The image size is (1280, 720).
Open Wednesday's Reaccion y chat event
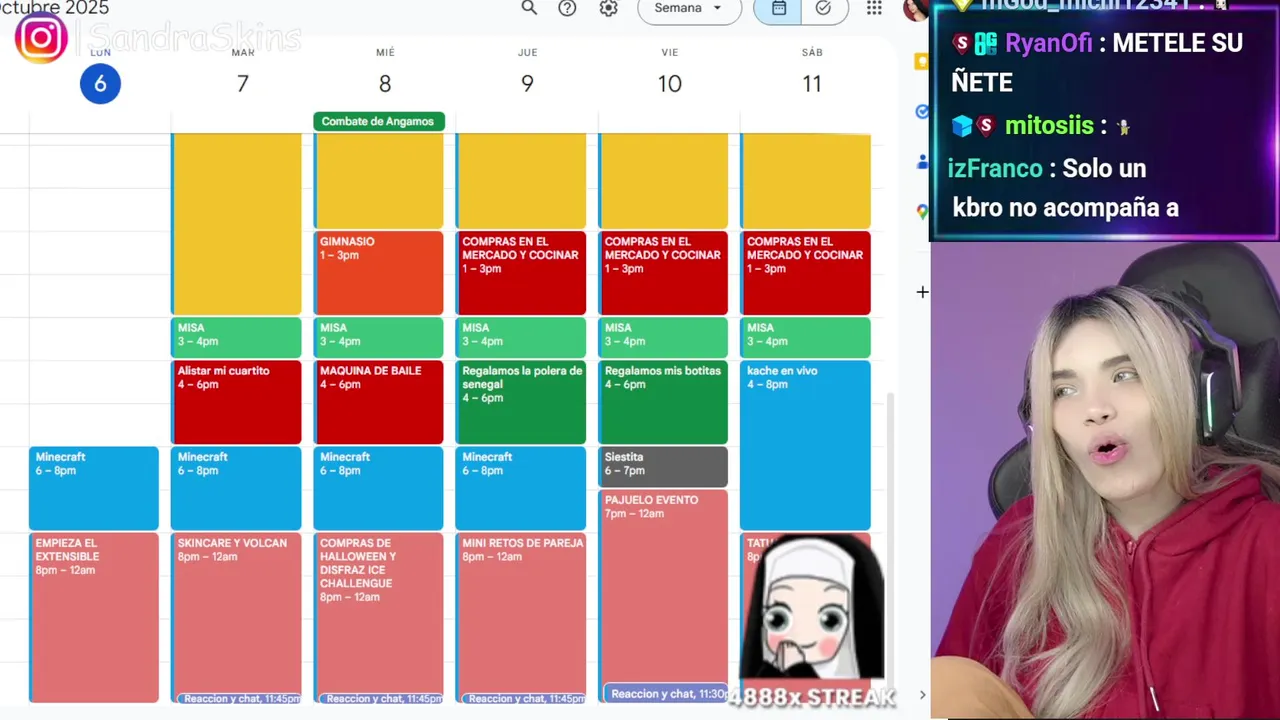(383, 698)
